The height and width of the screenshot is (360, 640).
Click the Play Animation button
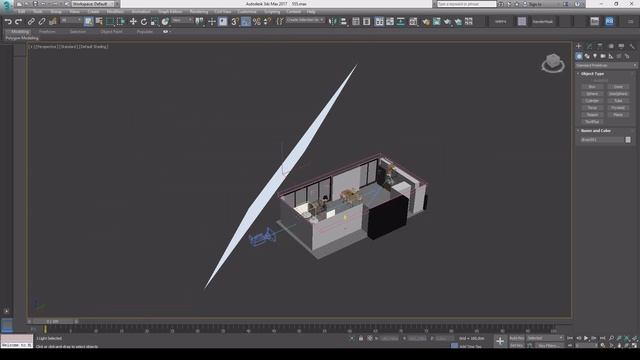coord(586,338)
